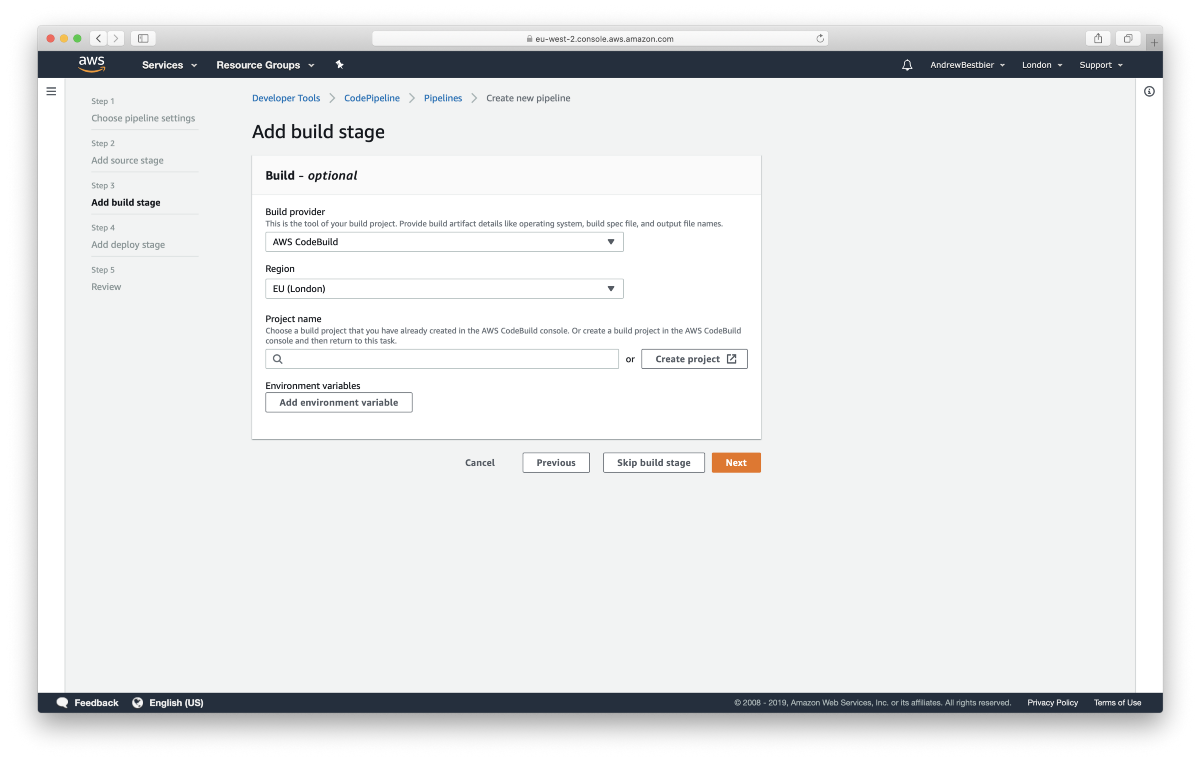Open the Resource Groups dropdown

(265, 65)
